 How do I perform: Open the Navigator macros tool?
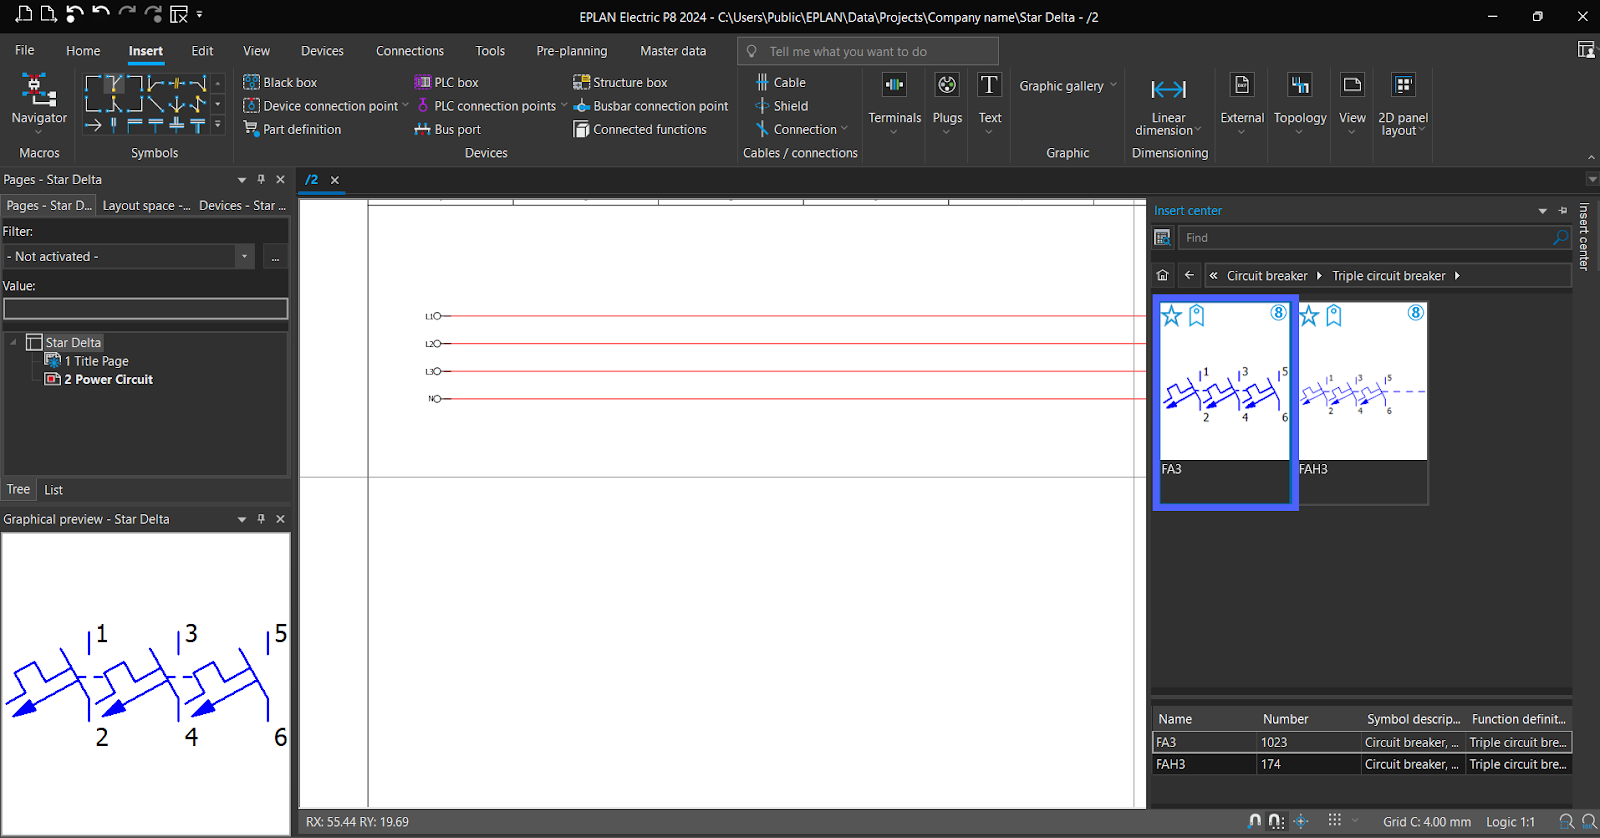[39, 101]
